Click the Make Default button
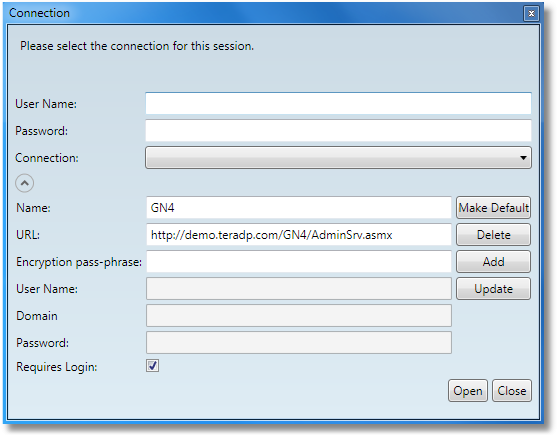Screen dimensions: 558x438 493,207
